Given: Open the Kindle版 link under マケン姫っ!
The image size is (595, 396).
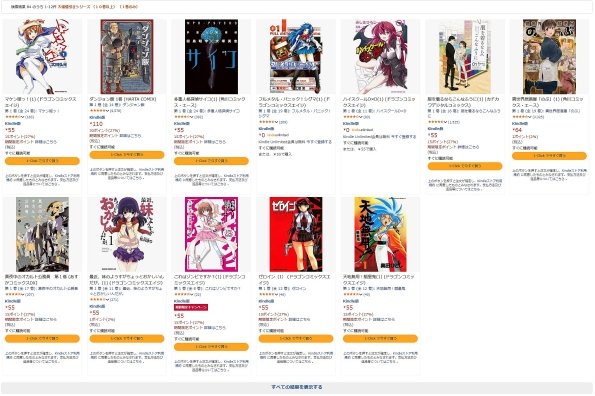Looking at the screenshot, I should [13, 124].
